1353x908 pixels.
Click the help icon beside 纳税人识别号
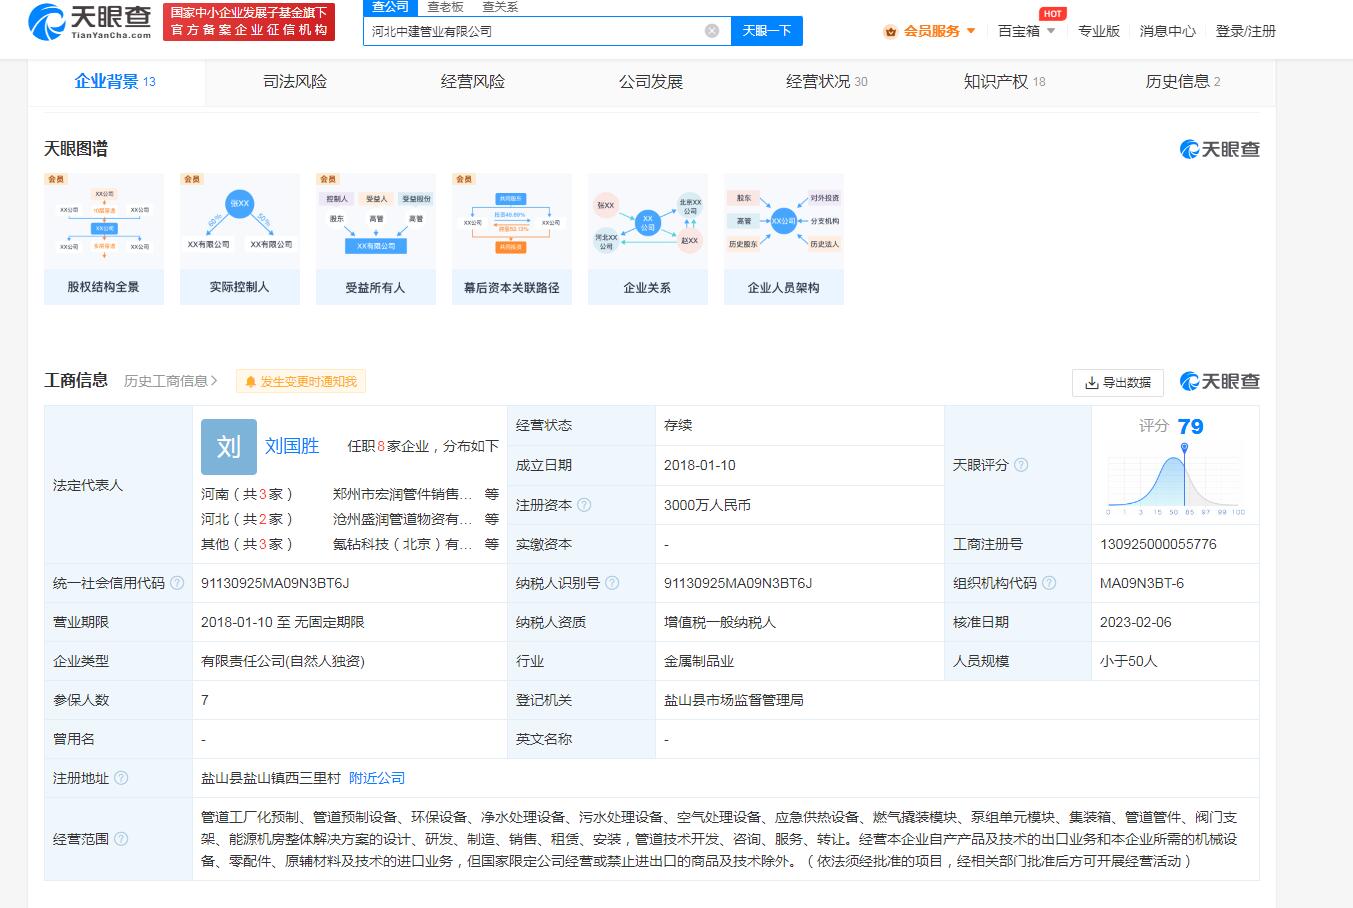click(612, 583)
